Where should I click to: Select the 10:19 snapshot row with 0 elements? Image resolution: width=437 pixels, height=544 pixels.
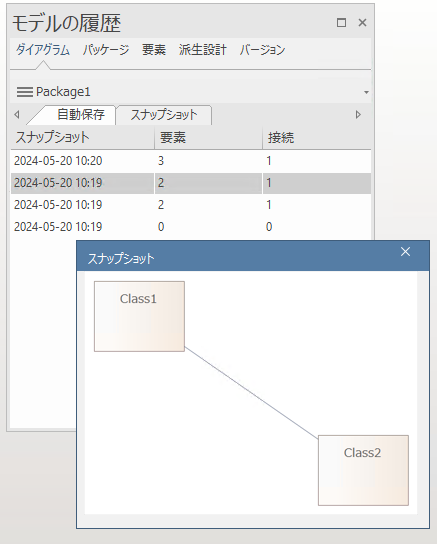pos(191,227)
